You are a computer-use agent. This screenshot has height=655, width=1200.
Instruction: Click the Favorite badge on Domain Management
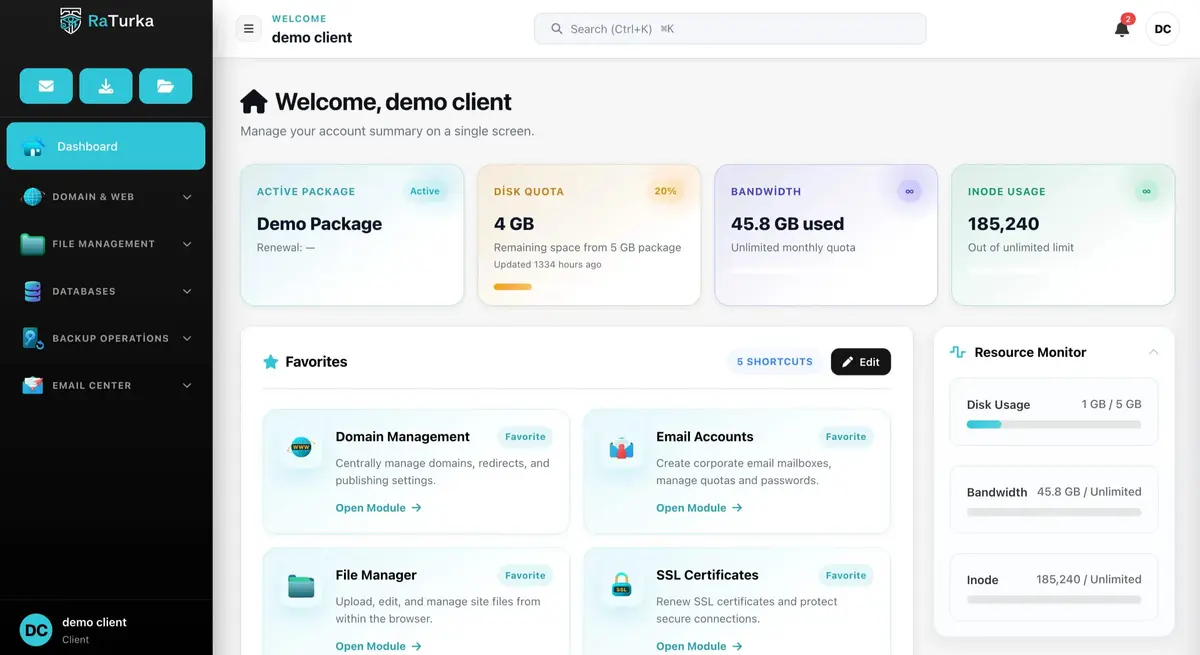coord(525,437)
